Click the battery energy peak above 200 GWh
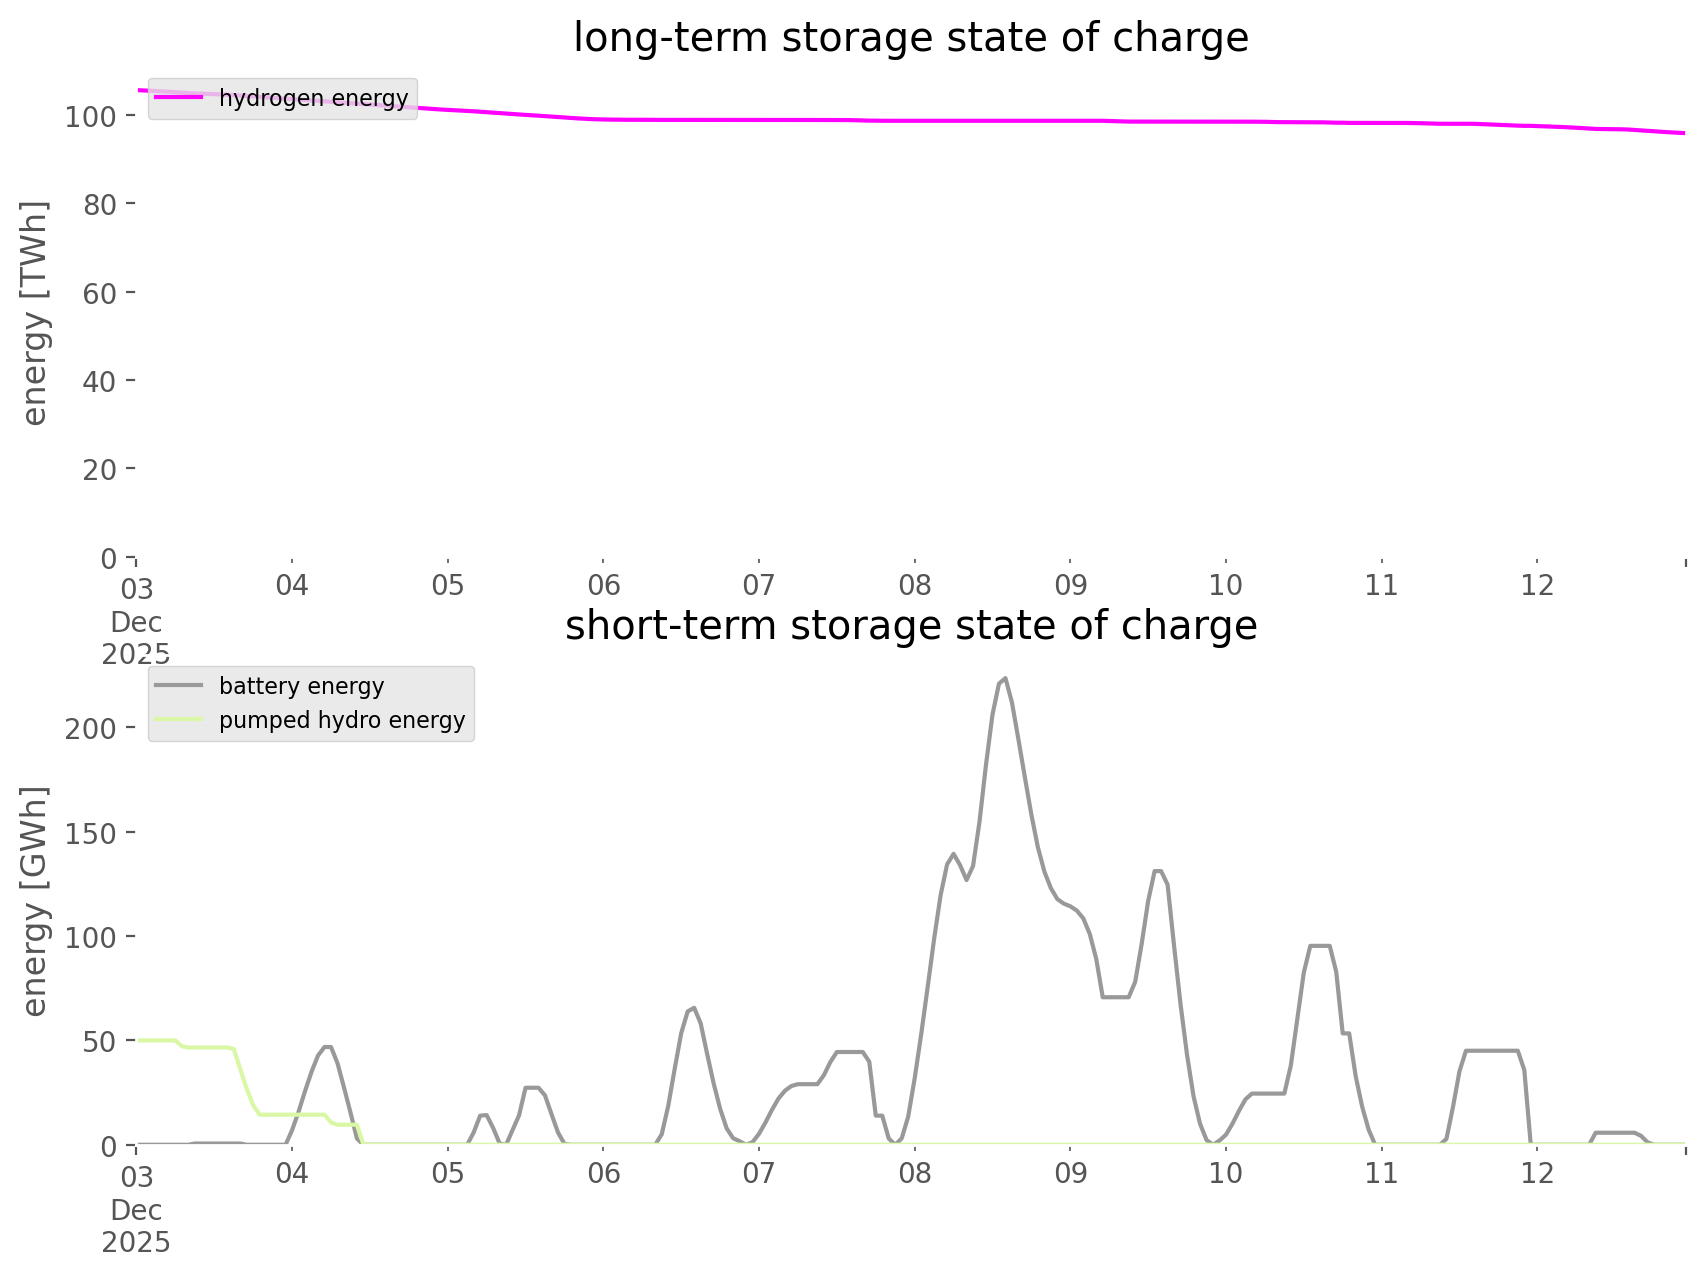 (x=1004, y=679)
